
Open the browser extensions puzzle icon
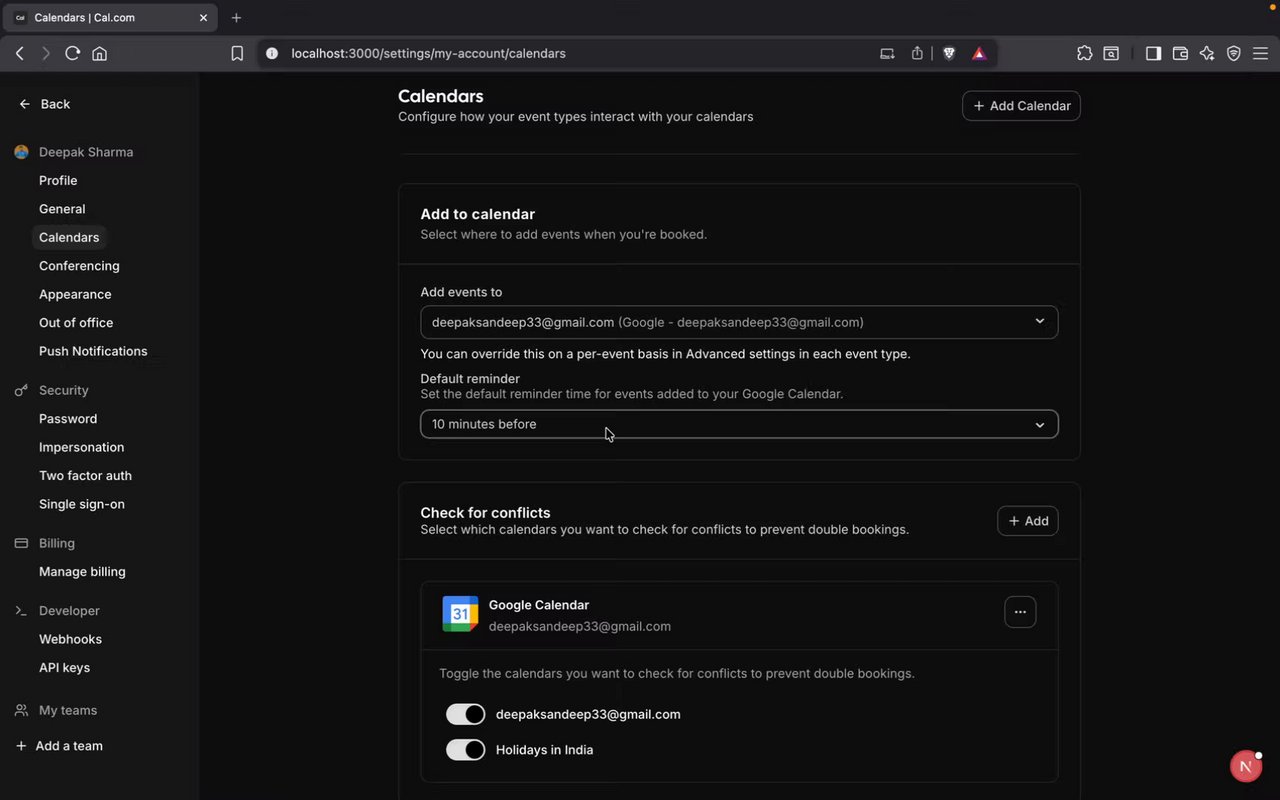tap(1084, 54)
